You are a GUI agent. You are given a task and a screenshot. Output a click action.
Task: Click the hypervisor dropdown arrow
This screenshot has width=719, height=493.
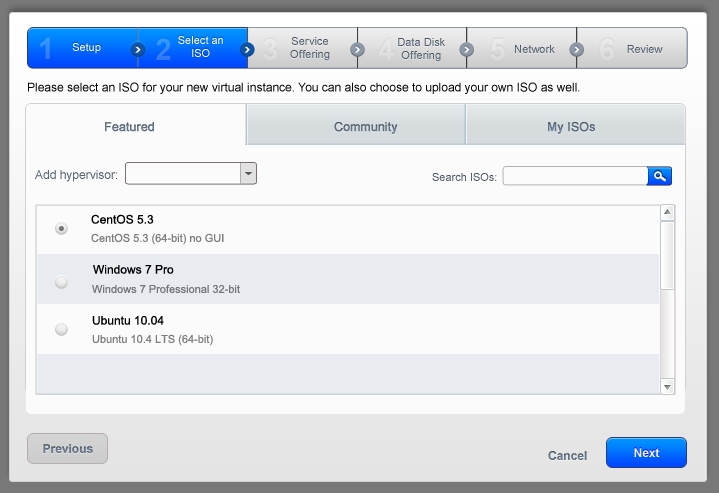[248, 174]
